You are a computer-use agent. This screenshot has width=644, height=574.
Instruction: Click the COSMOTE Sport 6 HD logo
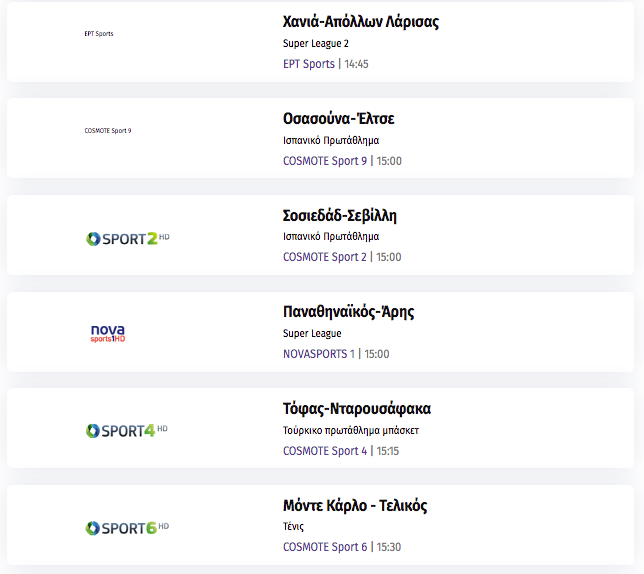[x=127, y=528]
